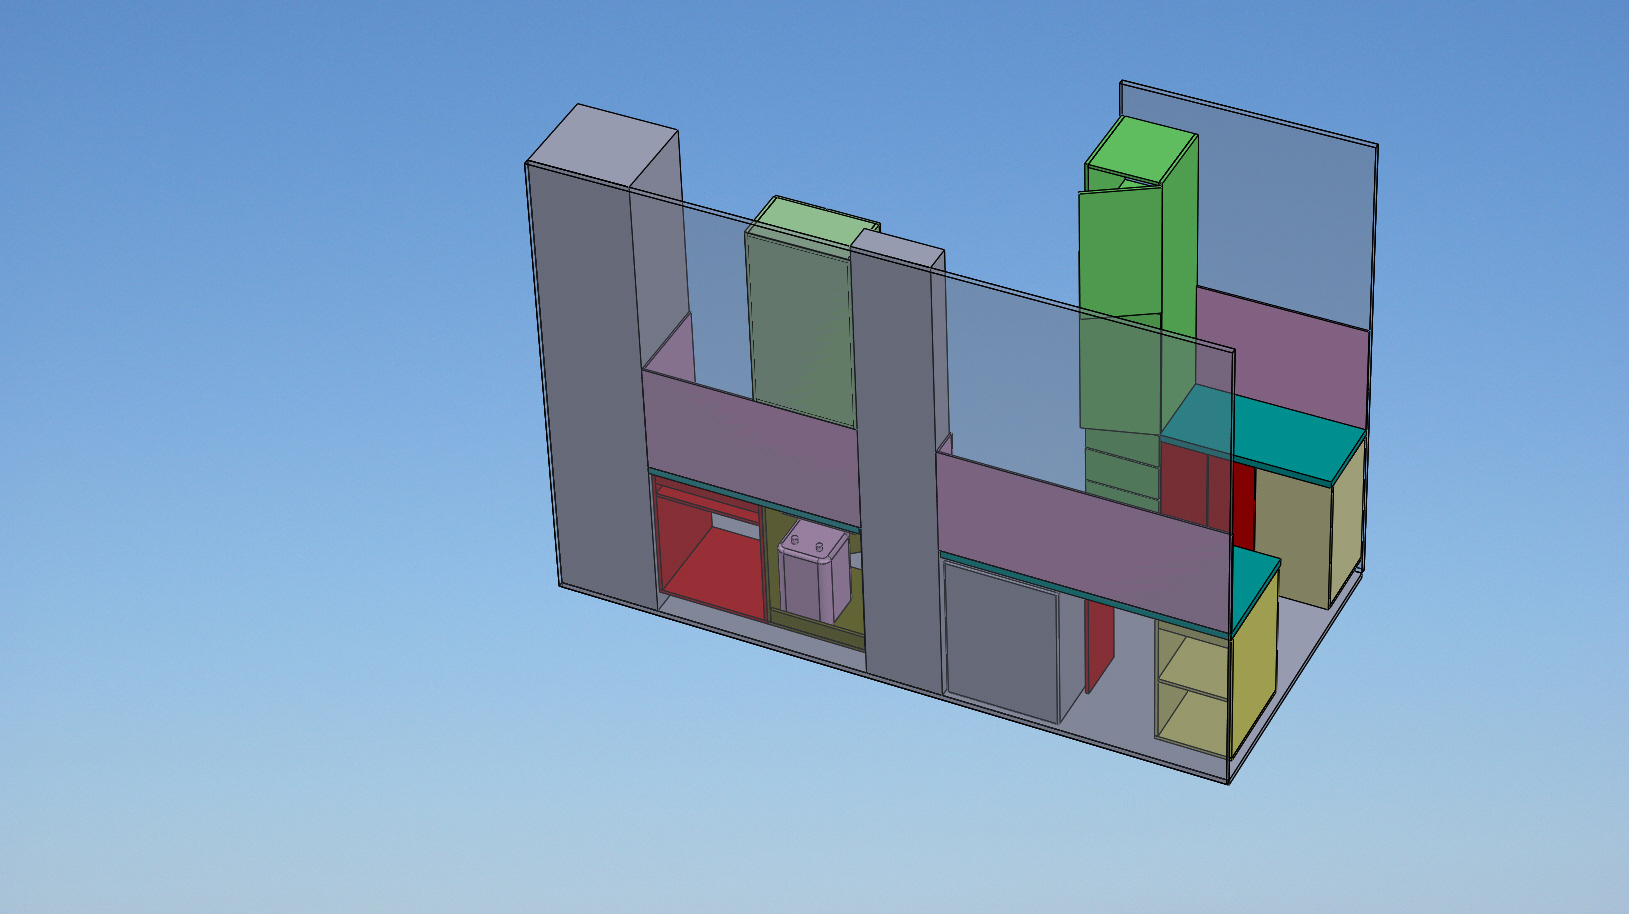Image resolution: width=1629 pixels, height=914 pixels.
Task: Click the top face of the bright green tall cabinet
Action: coord(1142,150)
